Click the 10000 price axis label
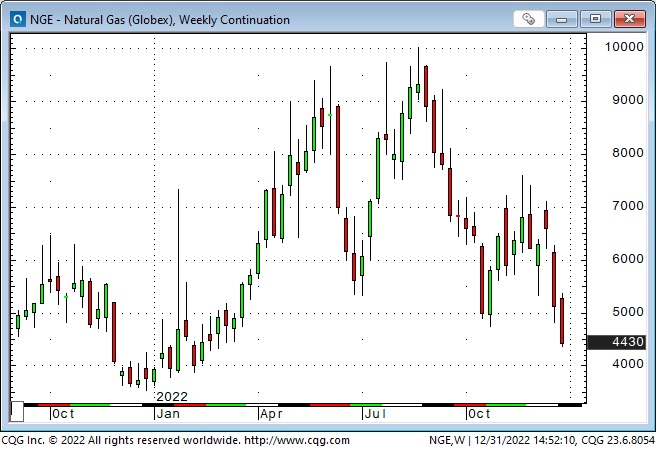This screenshot has width=656, height=465. pos(624,46)
